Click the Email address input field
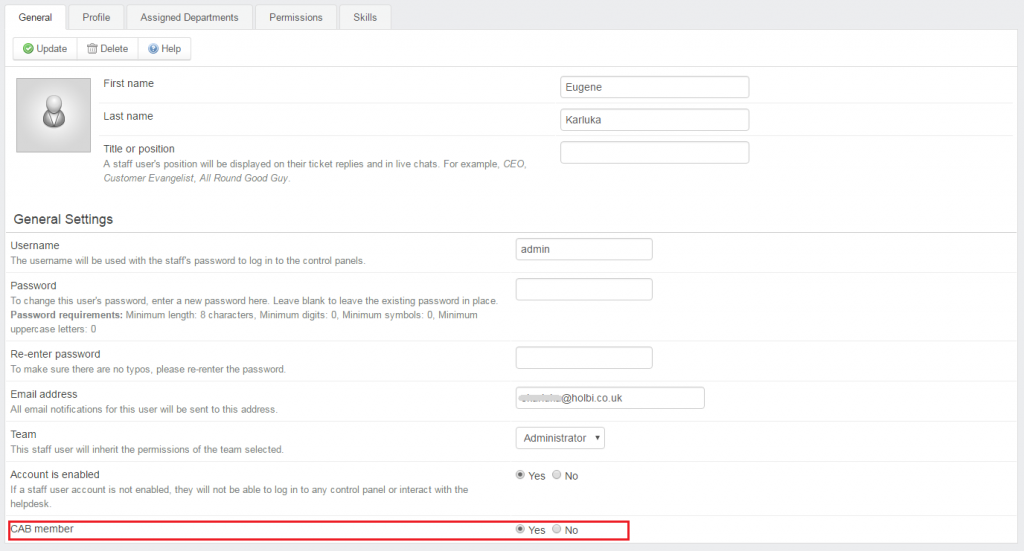Image resolution: width=1024 pixels, height=551 pixels. coord(610,398)
